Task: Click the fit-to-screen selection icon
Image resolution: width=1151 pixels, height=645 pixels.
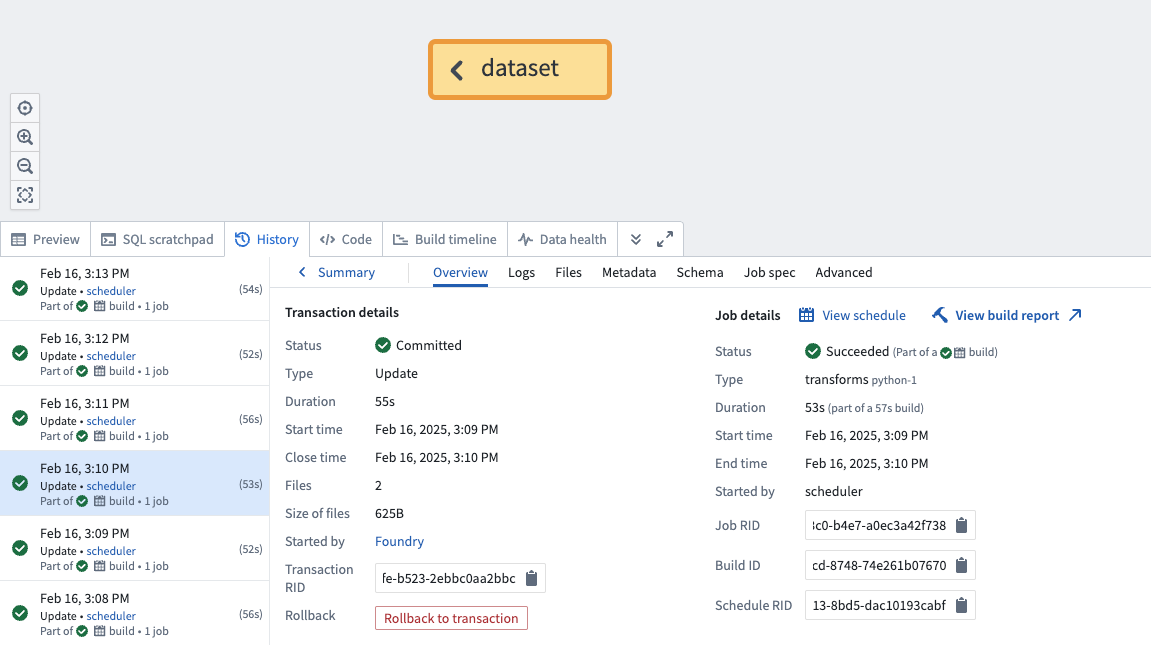Action: [x=25, y=195]
